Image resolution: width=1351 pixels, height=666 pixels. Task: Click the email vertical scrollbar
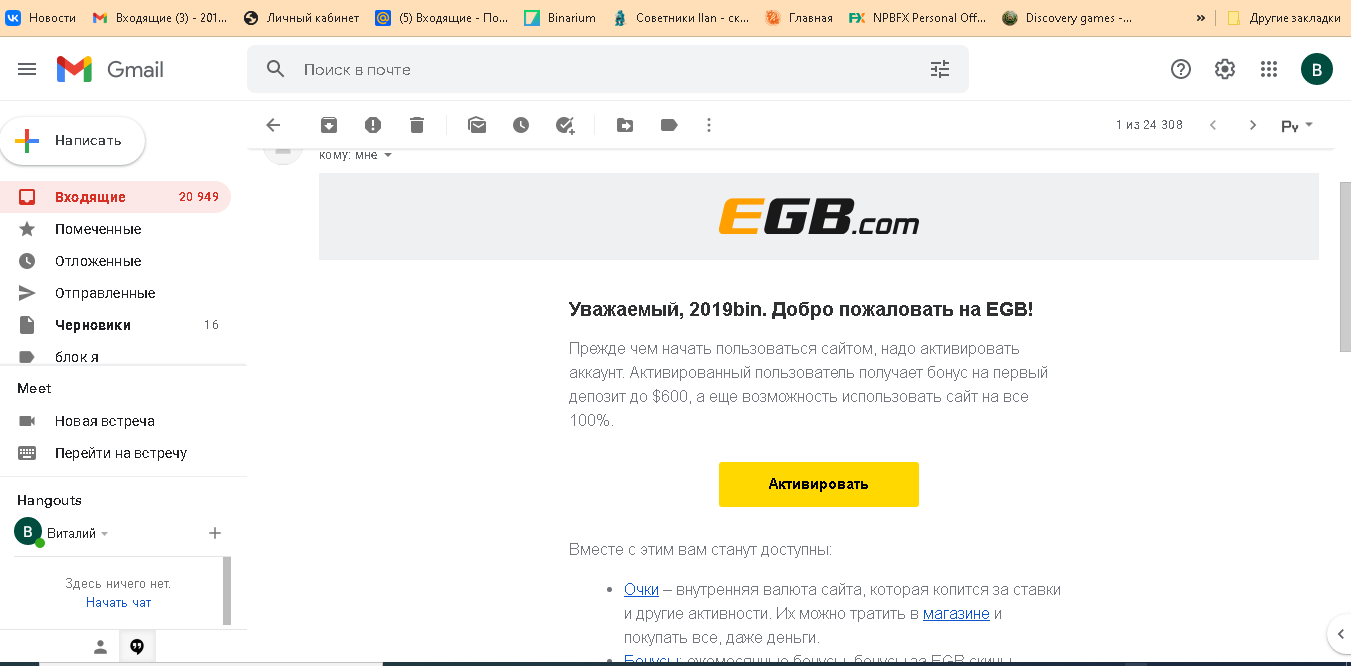pyautogui.click(x=1345, y=265)
